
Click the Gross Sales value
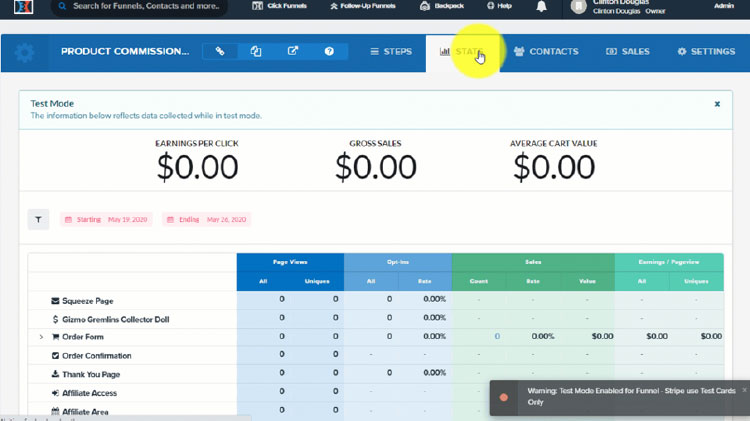tap(375, 167)
